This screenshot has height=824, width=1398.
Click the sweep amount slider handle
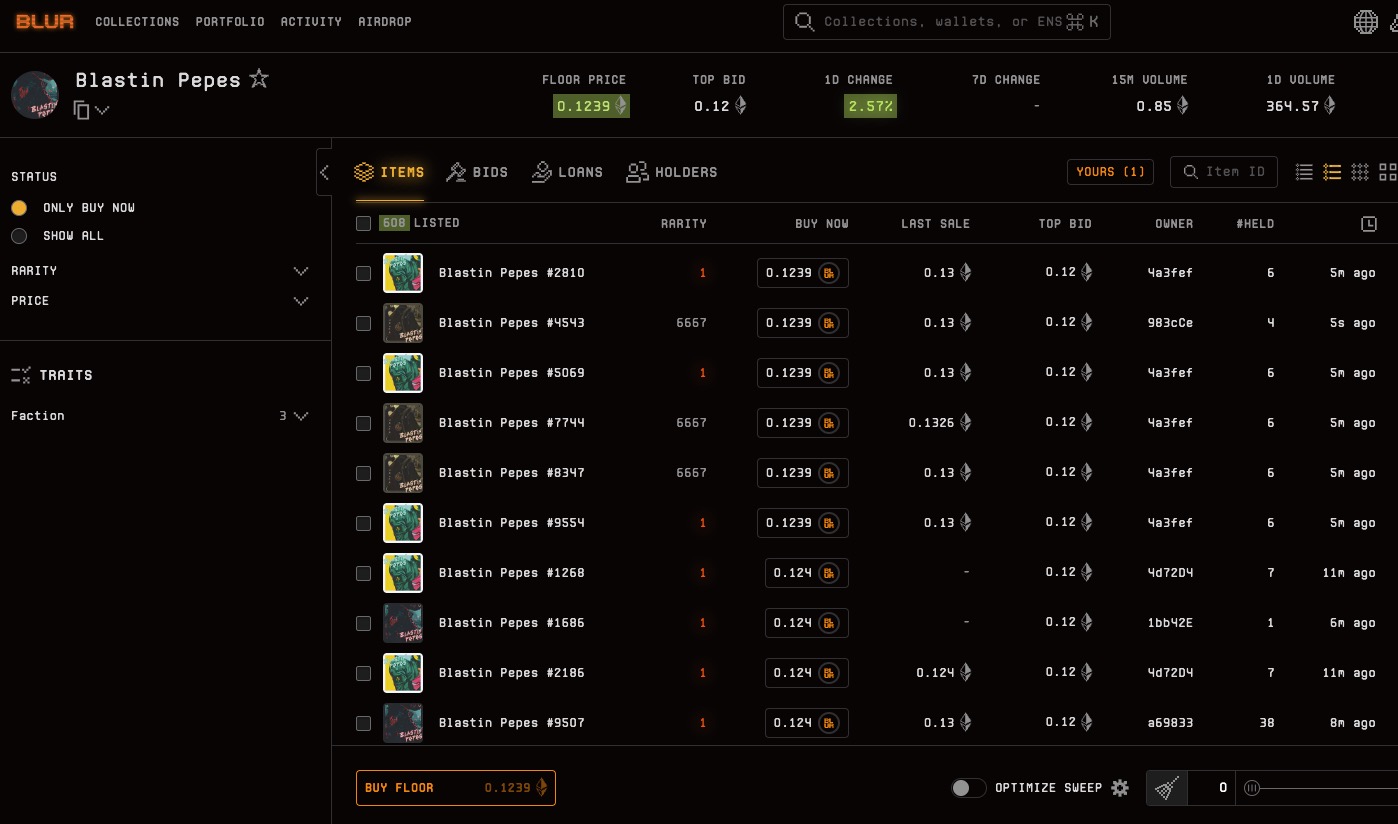pyautogui.click(x=1251, y=788)
